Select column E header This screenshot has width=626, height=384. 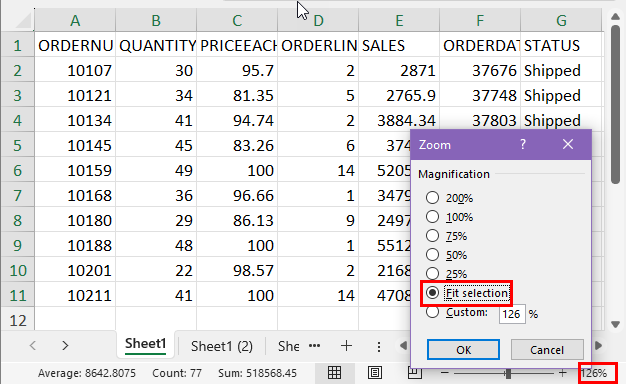(399, 20)
